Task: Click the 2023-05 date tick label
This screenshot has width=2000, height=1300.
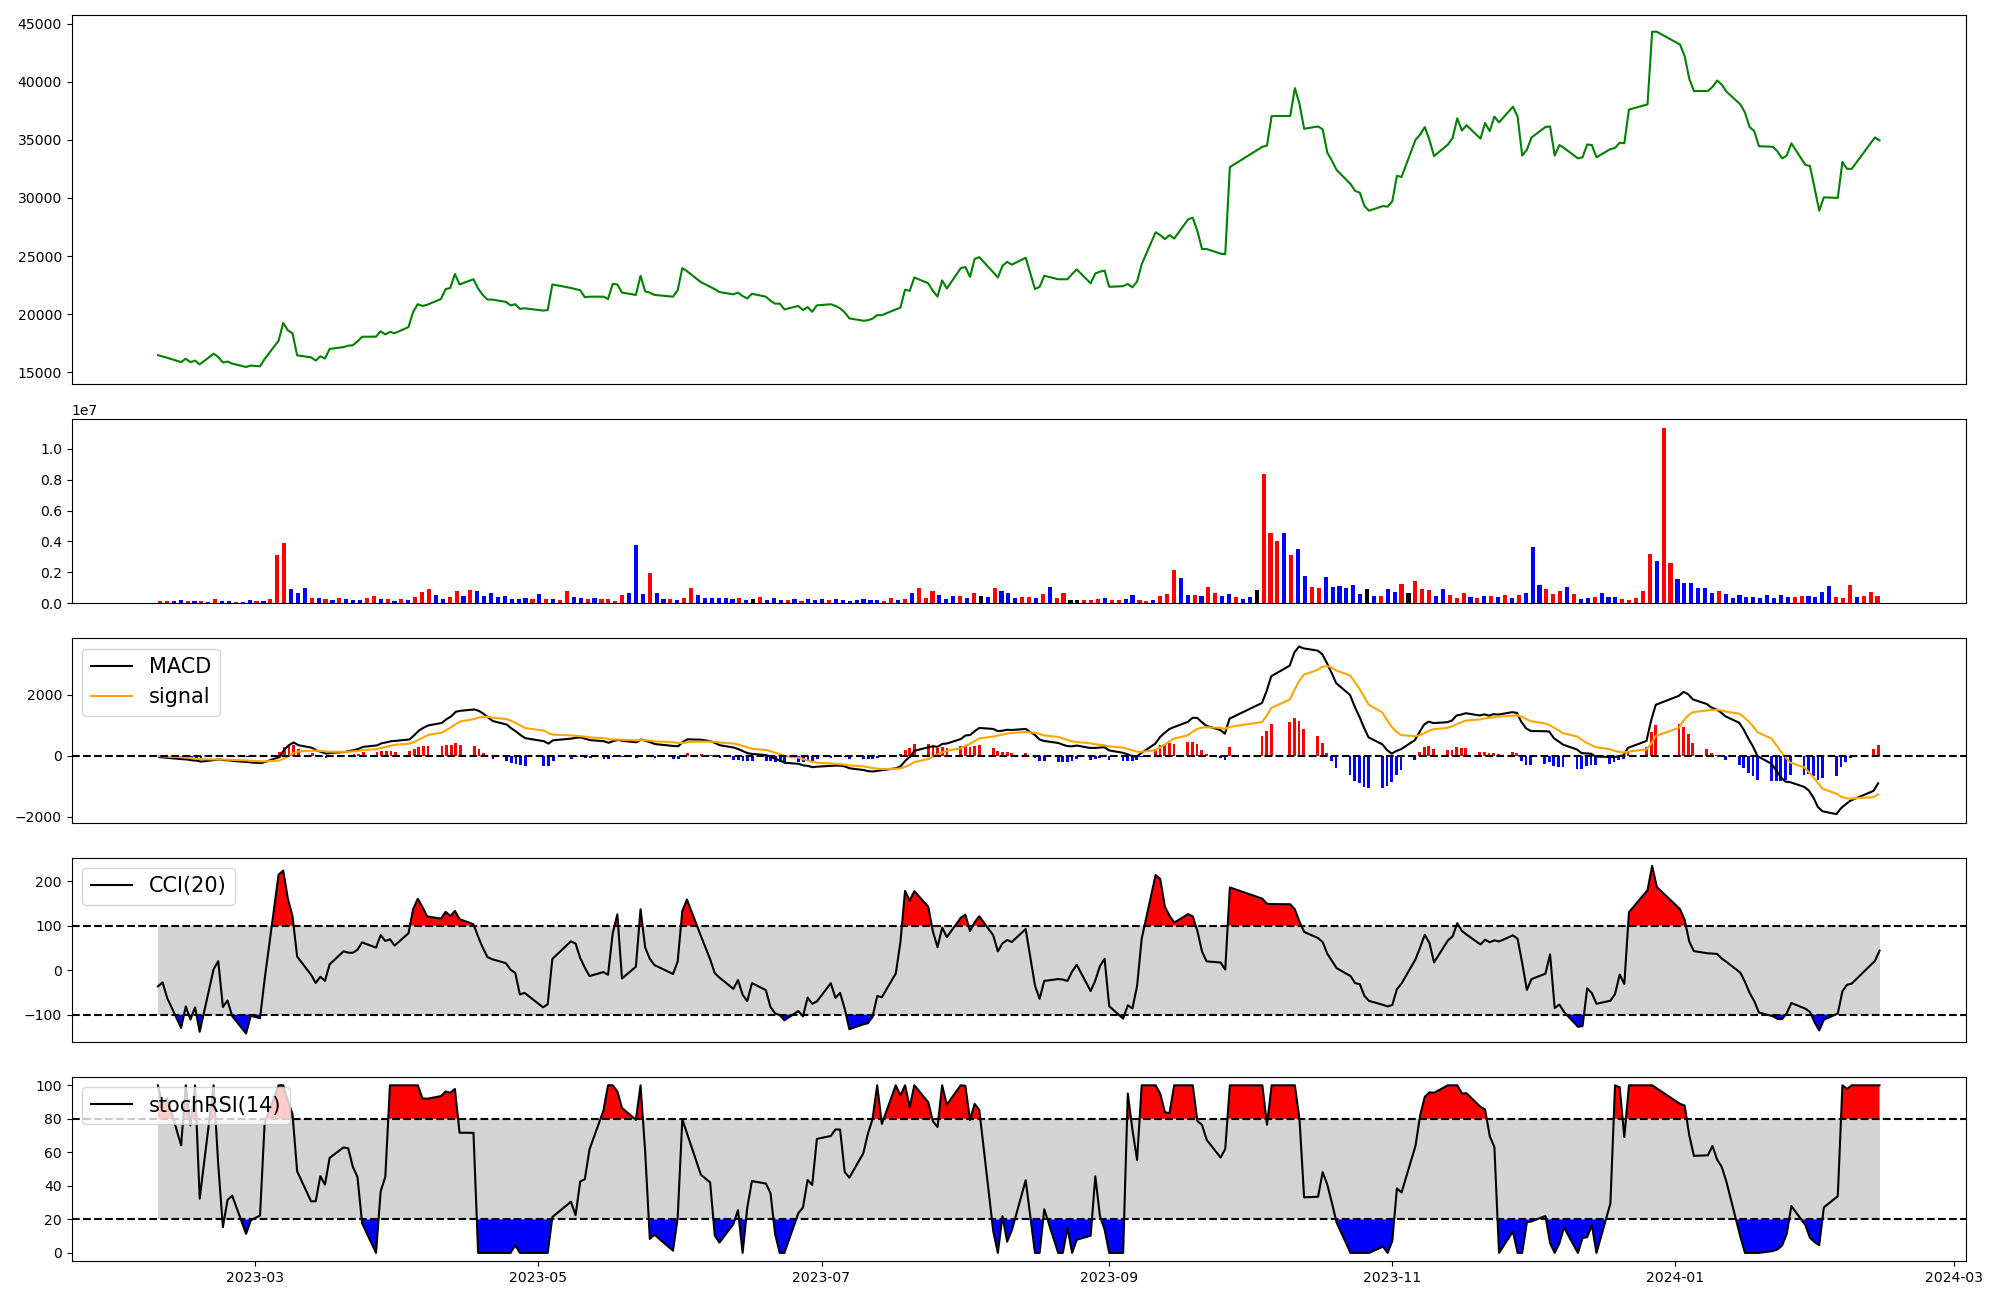Action: (x=539, y=1276)
